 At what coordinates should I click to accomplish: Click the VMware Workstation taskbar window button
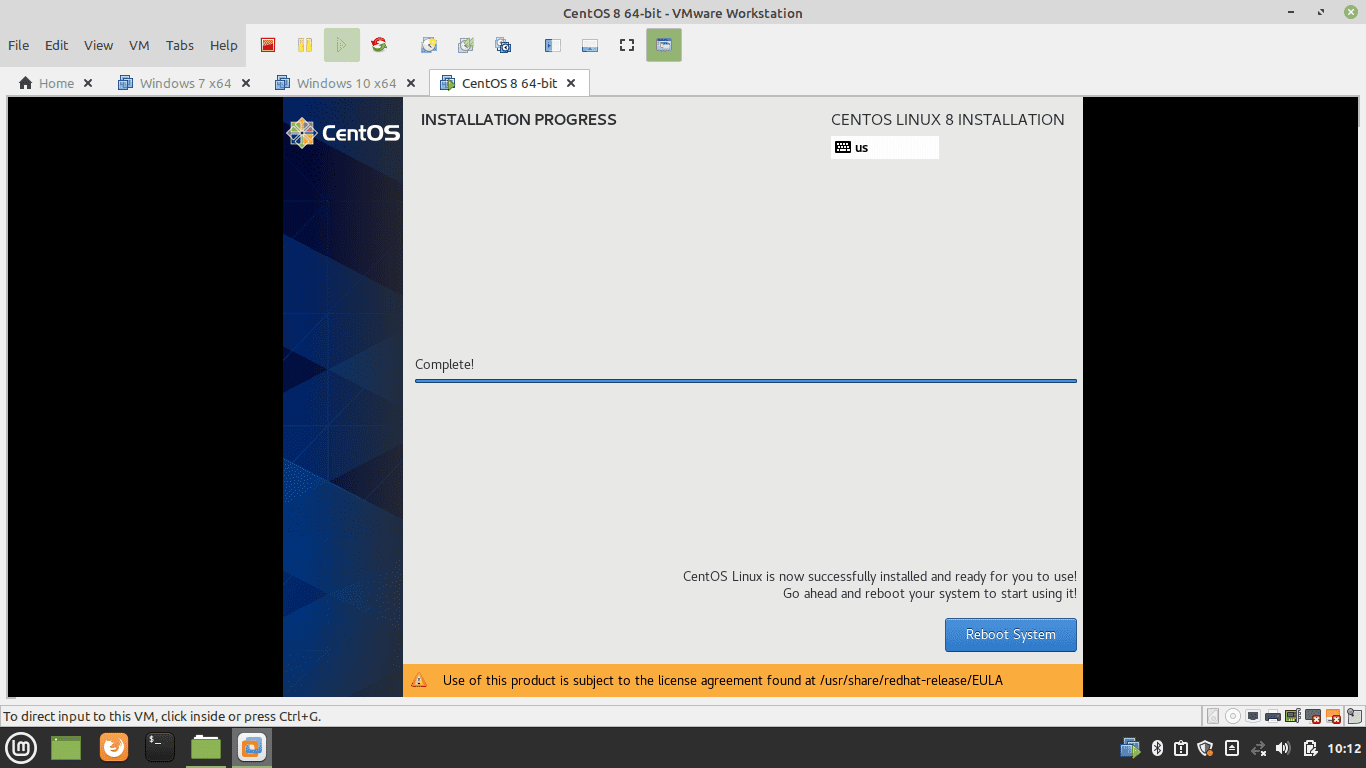point(252,747)
